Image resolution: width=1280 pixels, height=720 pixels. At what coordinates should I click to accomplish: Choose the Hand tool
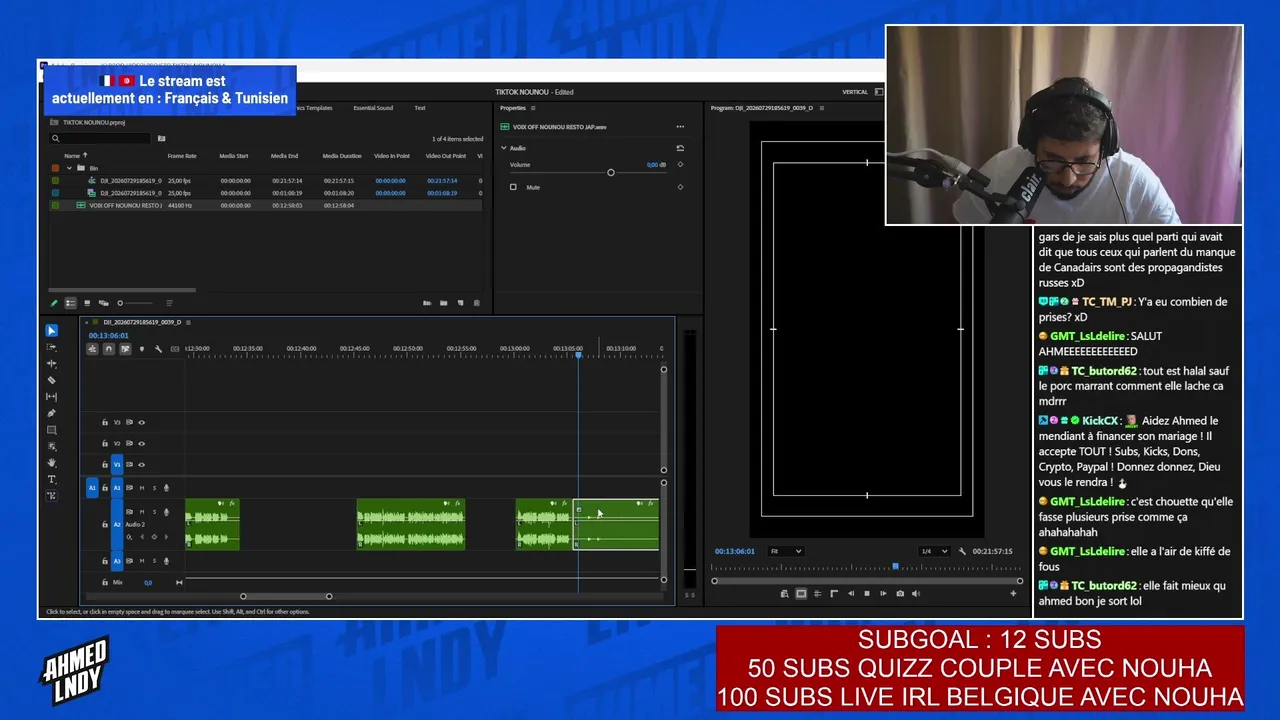click(52, 463)
